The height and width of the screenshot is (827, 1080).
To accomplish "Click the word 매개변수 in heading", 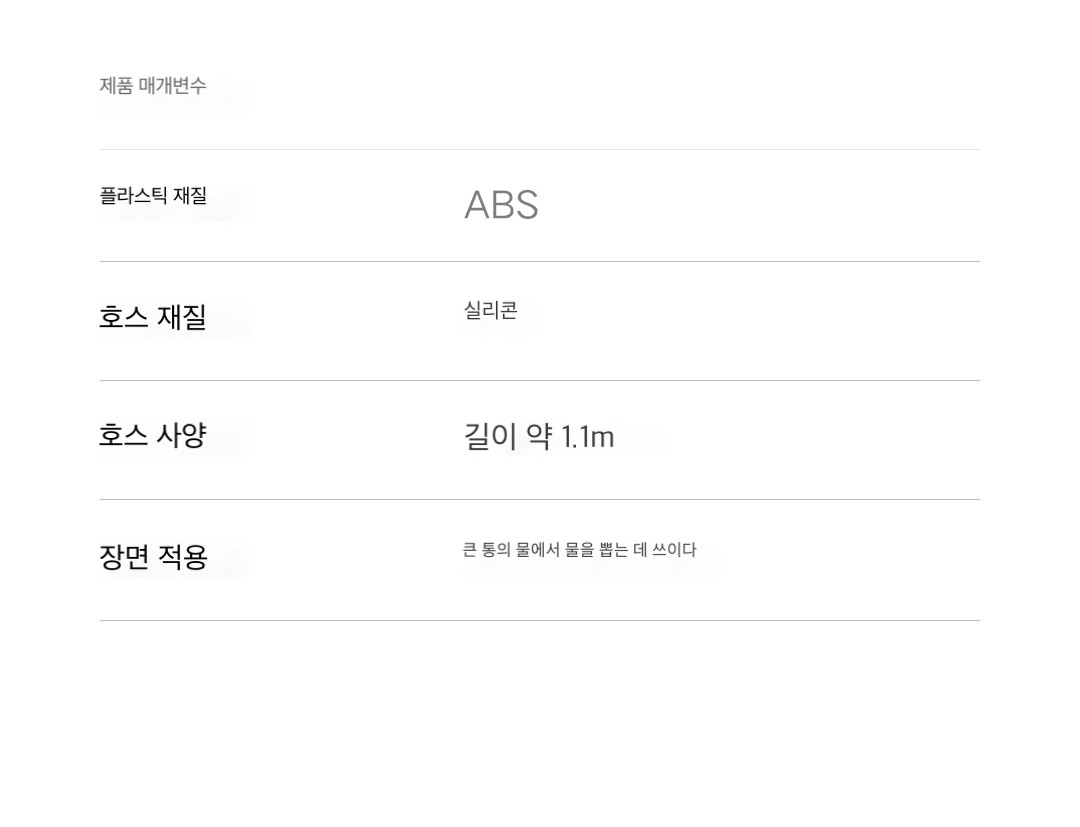I will tap(172, 85).
